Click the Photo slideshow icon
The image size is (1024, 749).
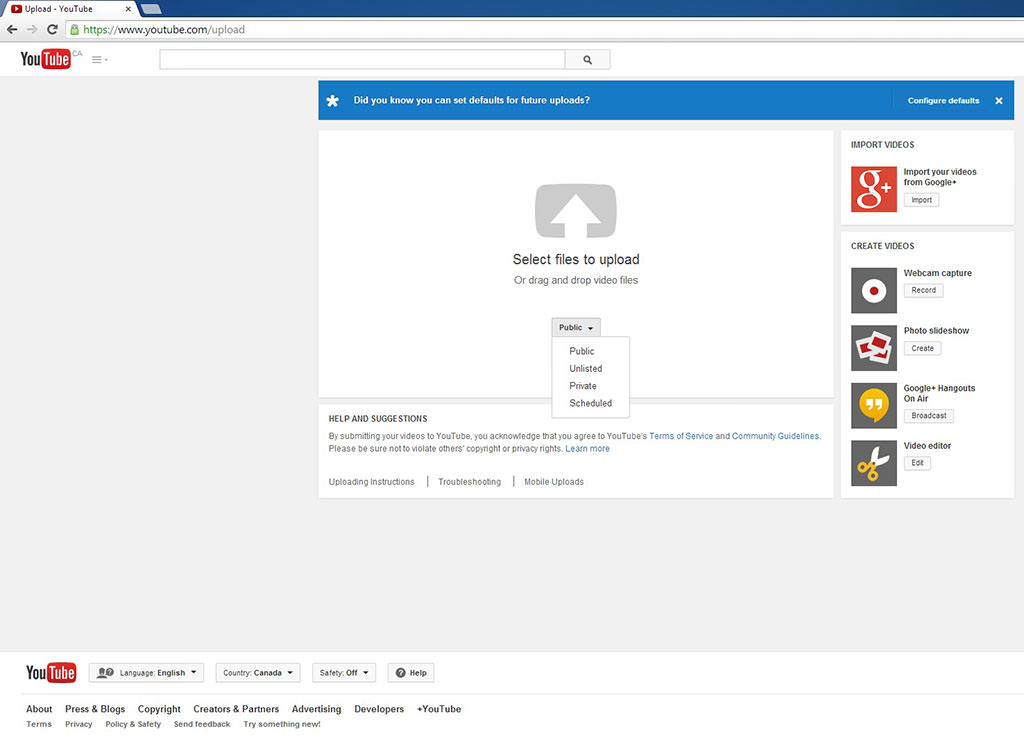click(x=873, y=348)
